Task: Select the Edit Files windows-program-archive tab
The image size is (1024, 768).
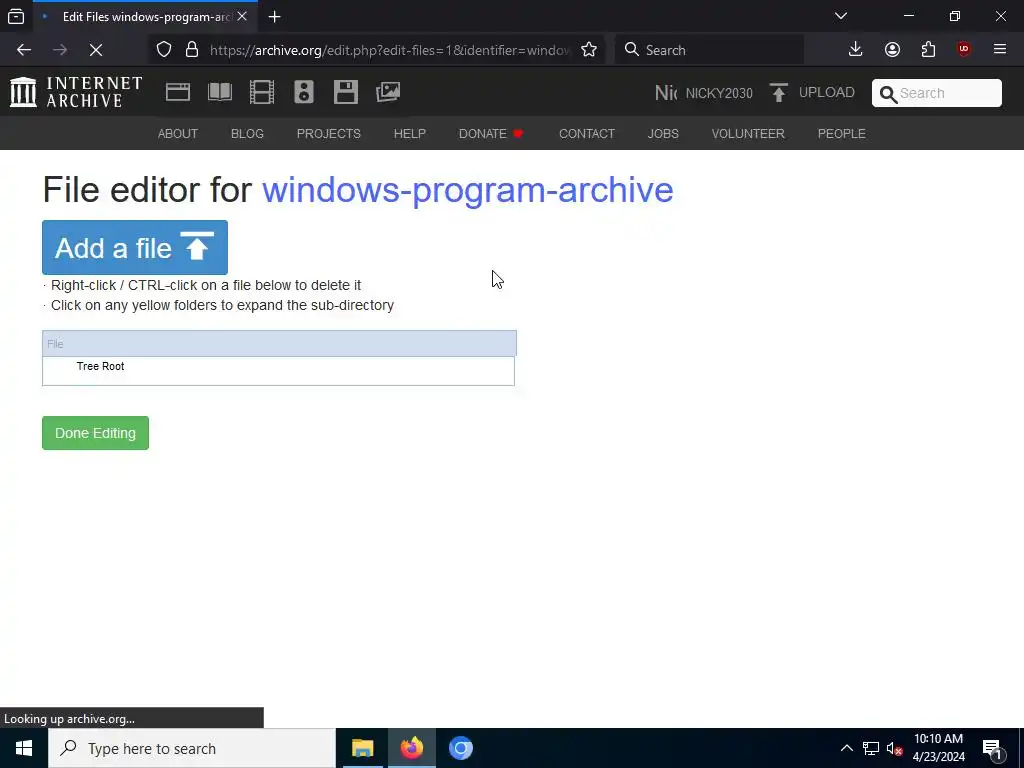Action: (144, 17)
